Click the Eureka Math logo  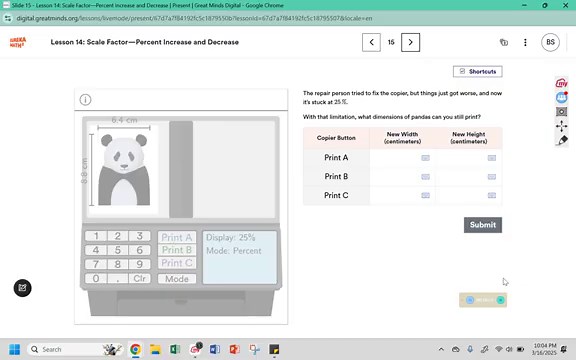point(18,42)
